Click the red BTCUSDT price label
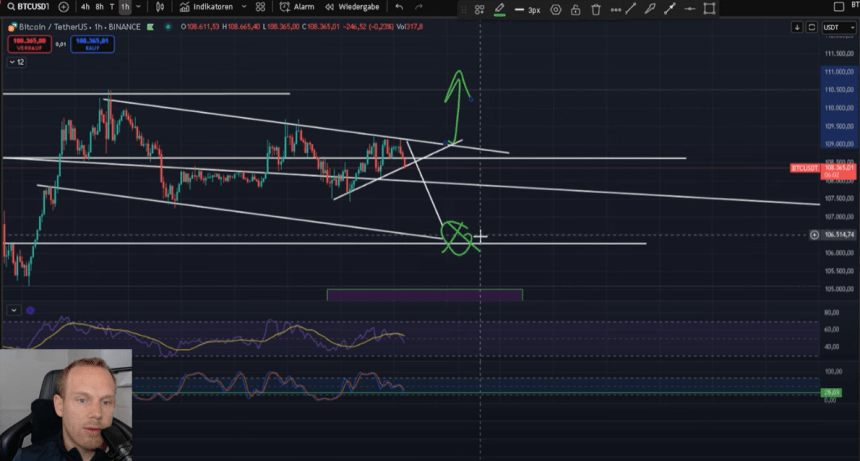 [x=805, y=168]
